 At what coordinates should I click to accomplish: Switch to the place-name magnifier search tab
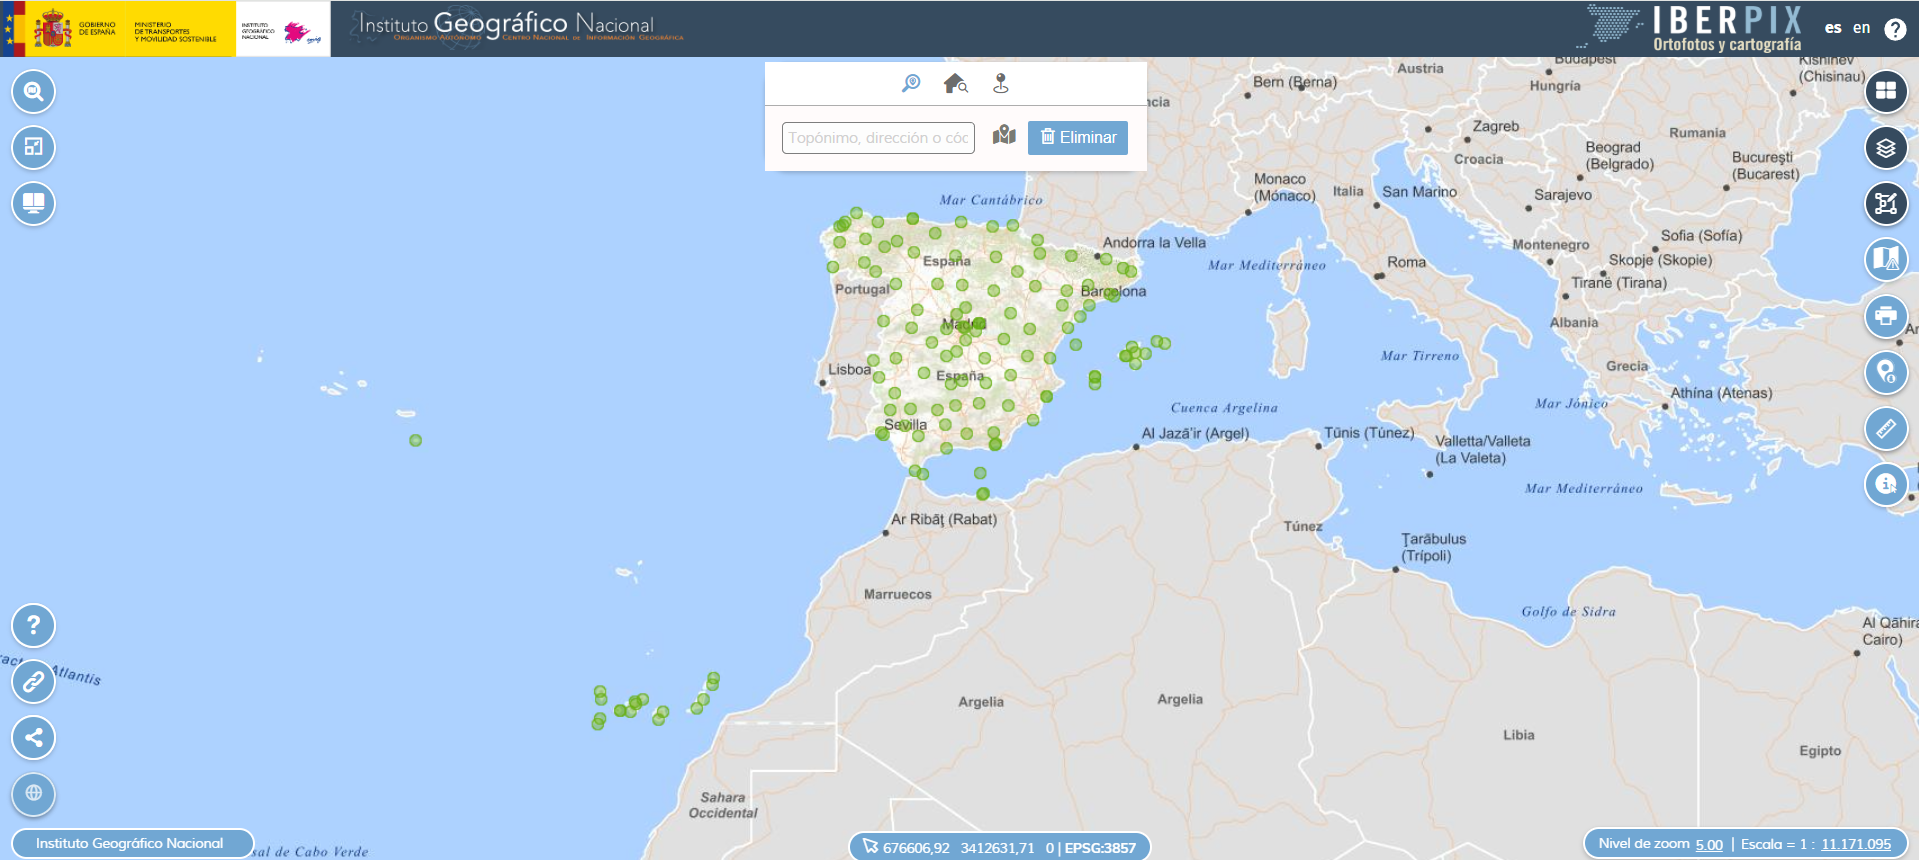910,83
